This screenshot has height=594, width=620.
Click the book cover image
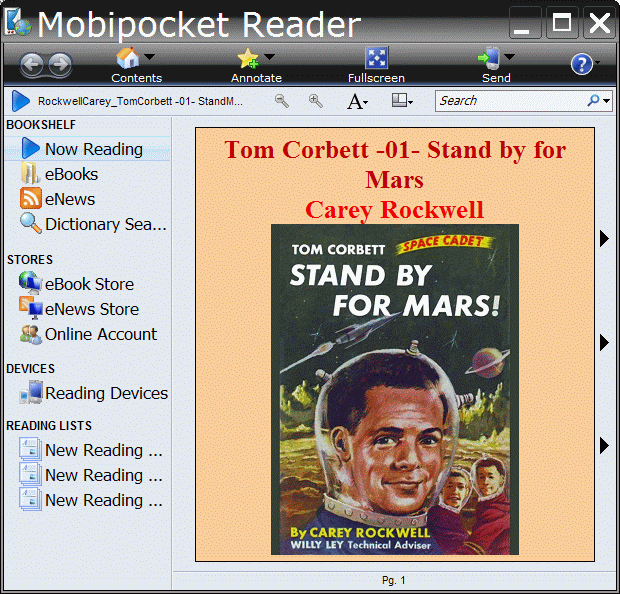pos(395,390)
